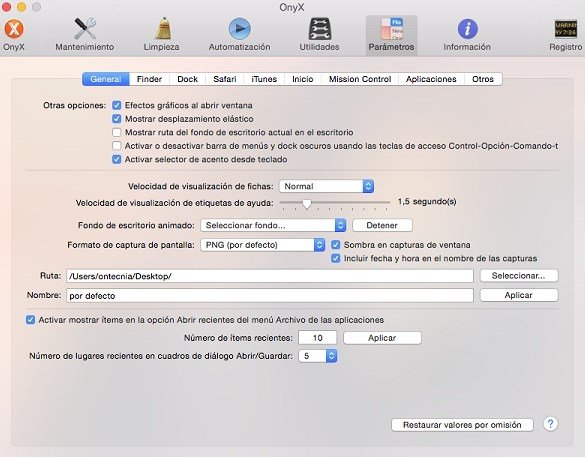Screen dimensions: 585x457
Task: Click Seleccionar... button for Ruta
Action: coord(519,276)
